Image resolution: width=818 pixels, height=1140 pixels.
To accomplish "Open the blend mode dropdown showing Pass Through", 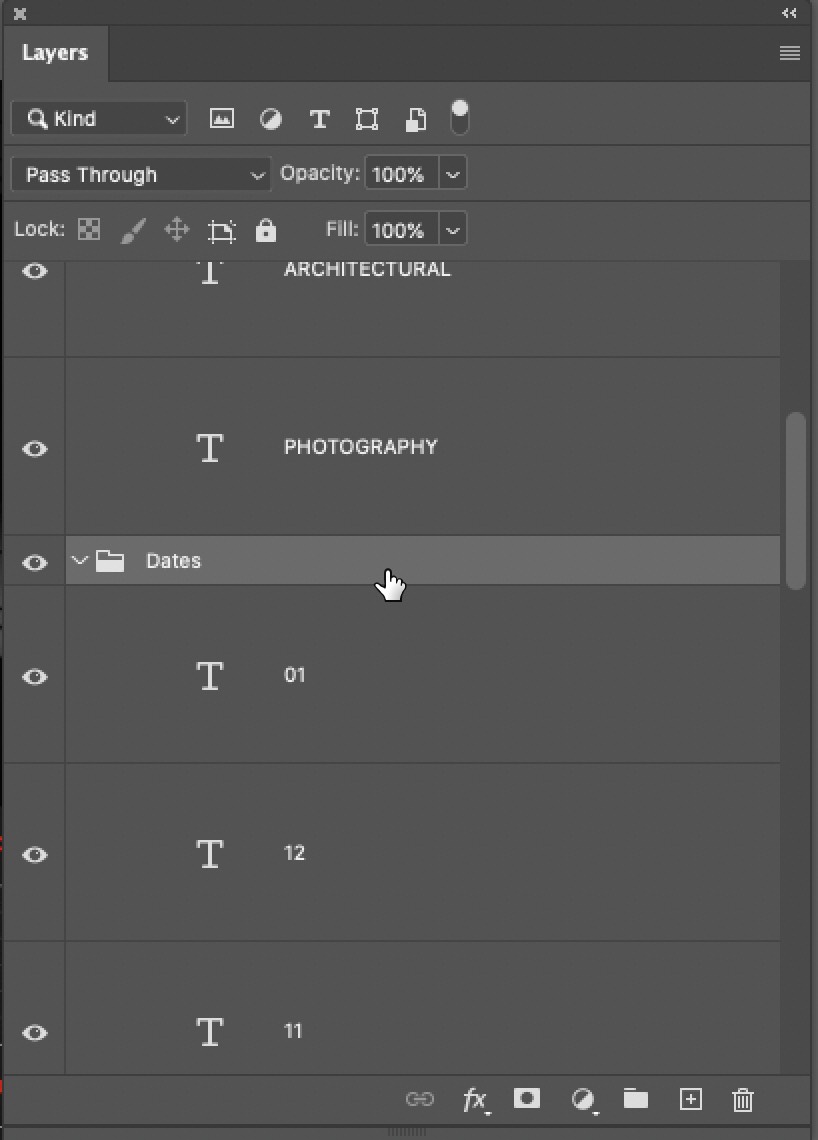I will point(140,174).
